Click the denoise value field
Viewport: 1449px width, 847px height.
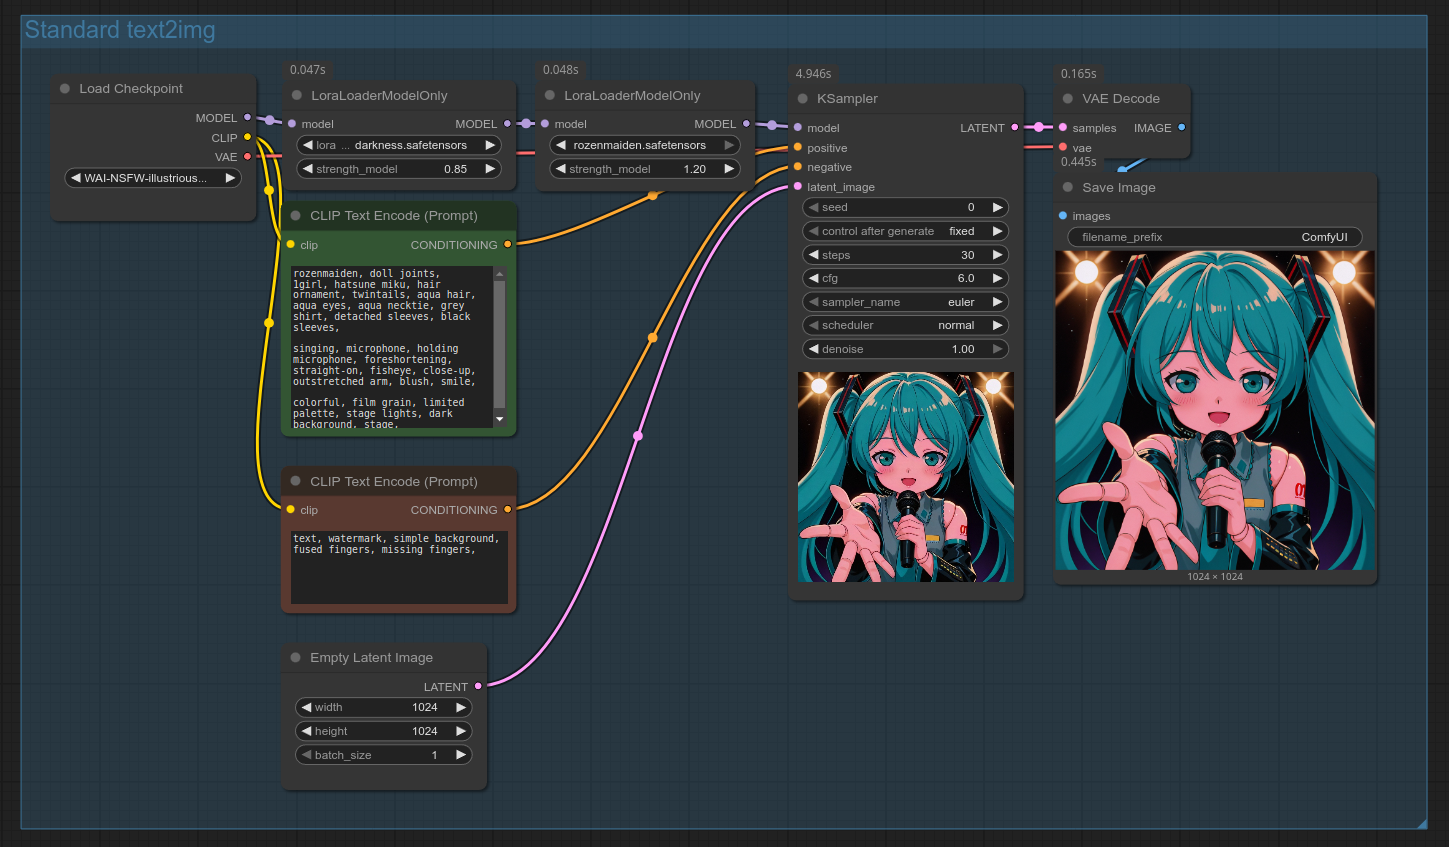[905, 349]
